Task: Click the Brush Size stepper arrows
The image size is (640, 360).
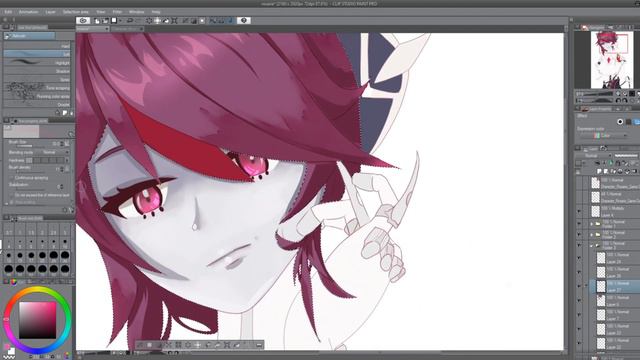Action: (62, 144)
